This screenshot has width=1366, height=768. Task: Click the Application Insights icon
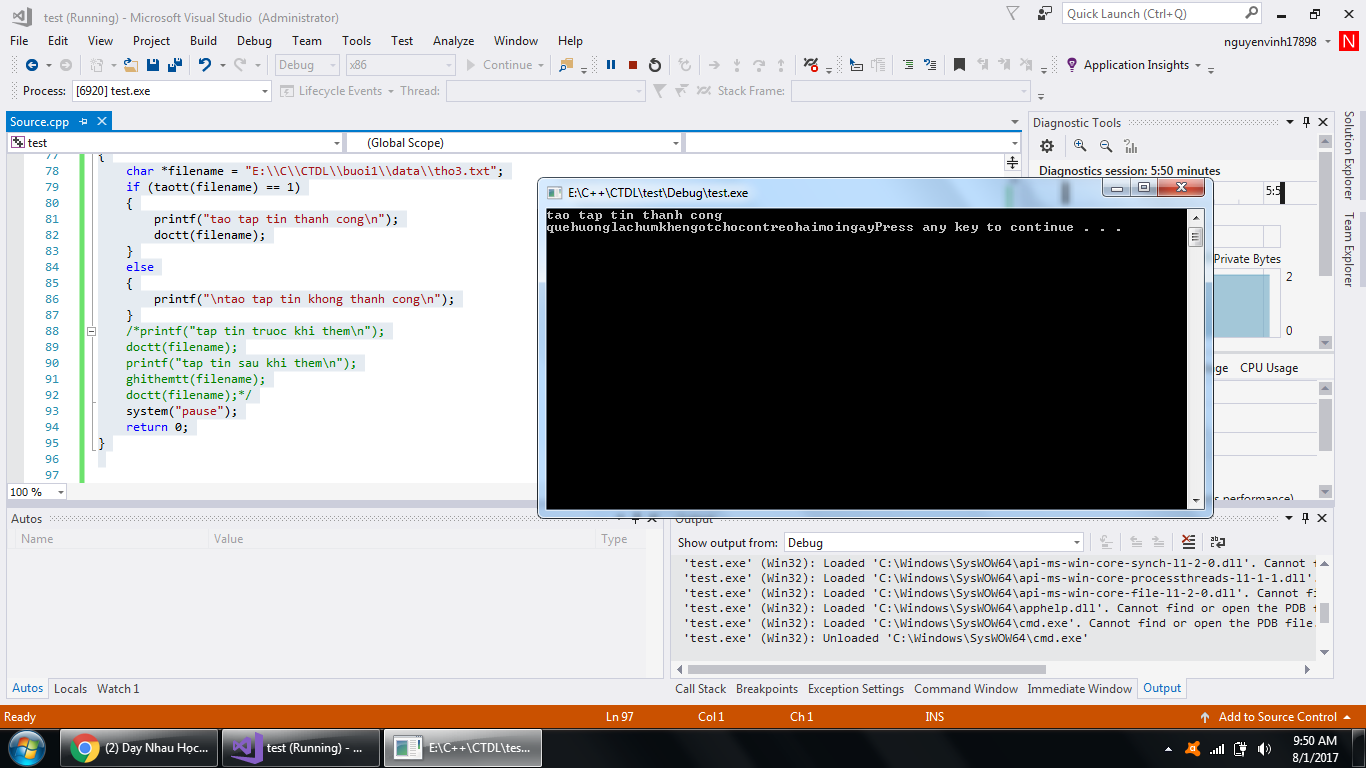[x=1073, y=64]
